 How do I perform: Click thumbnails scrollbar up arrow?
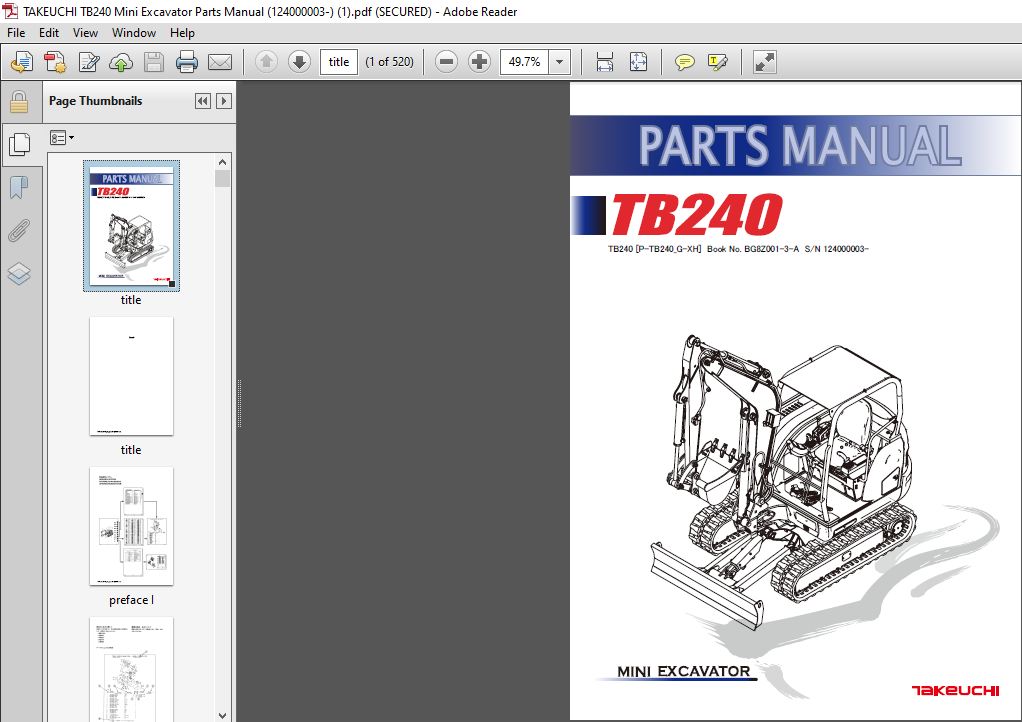pyautogui.click(x=222, y=162)
